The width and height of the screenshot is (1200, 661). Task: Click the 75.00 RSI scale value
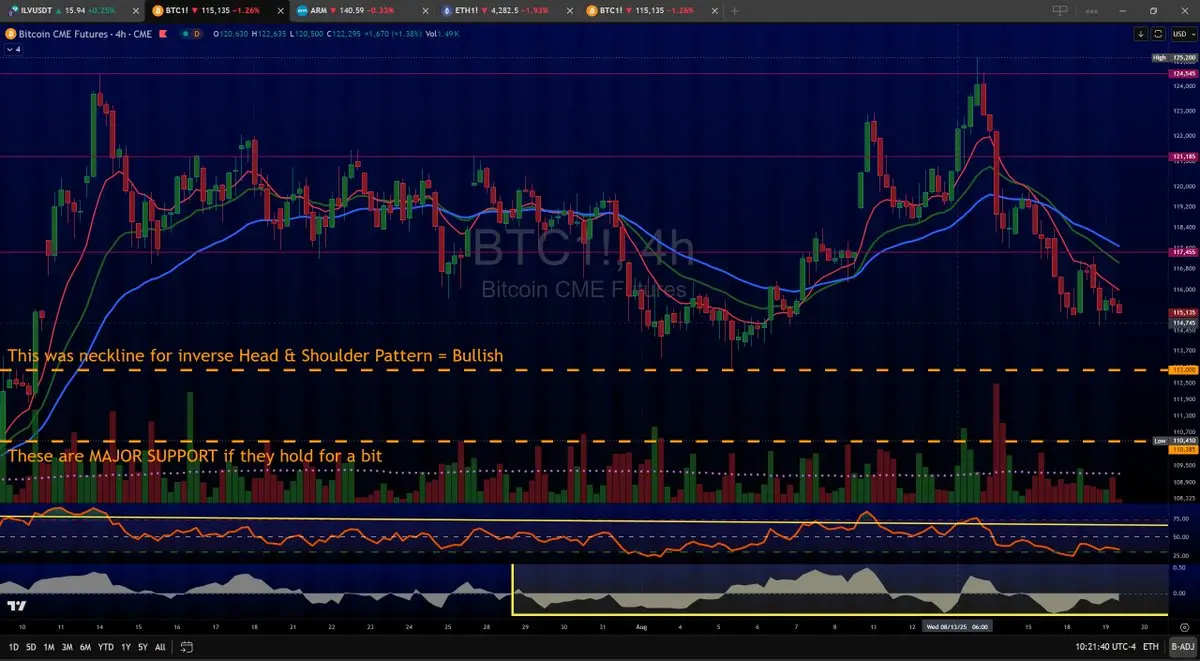[1179, 519]
